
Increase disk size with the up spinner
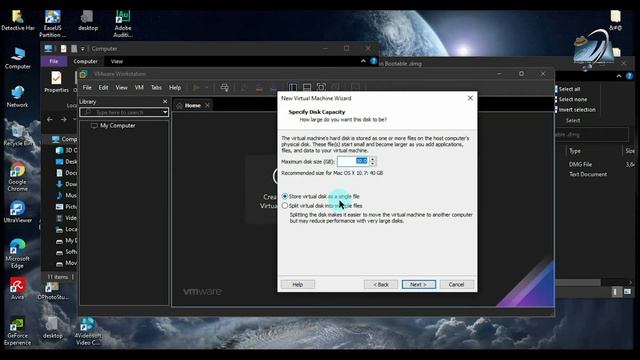point(372,159)
